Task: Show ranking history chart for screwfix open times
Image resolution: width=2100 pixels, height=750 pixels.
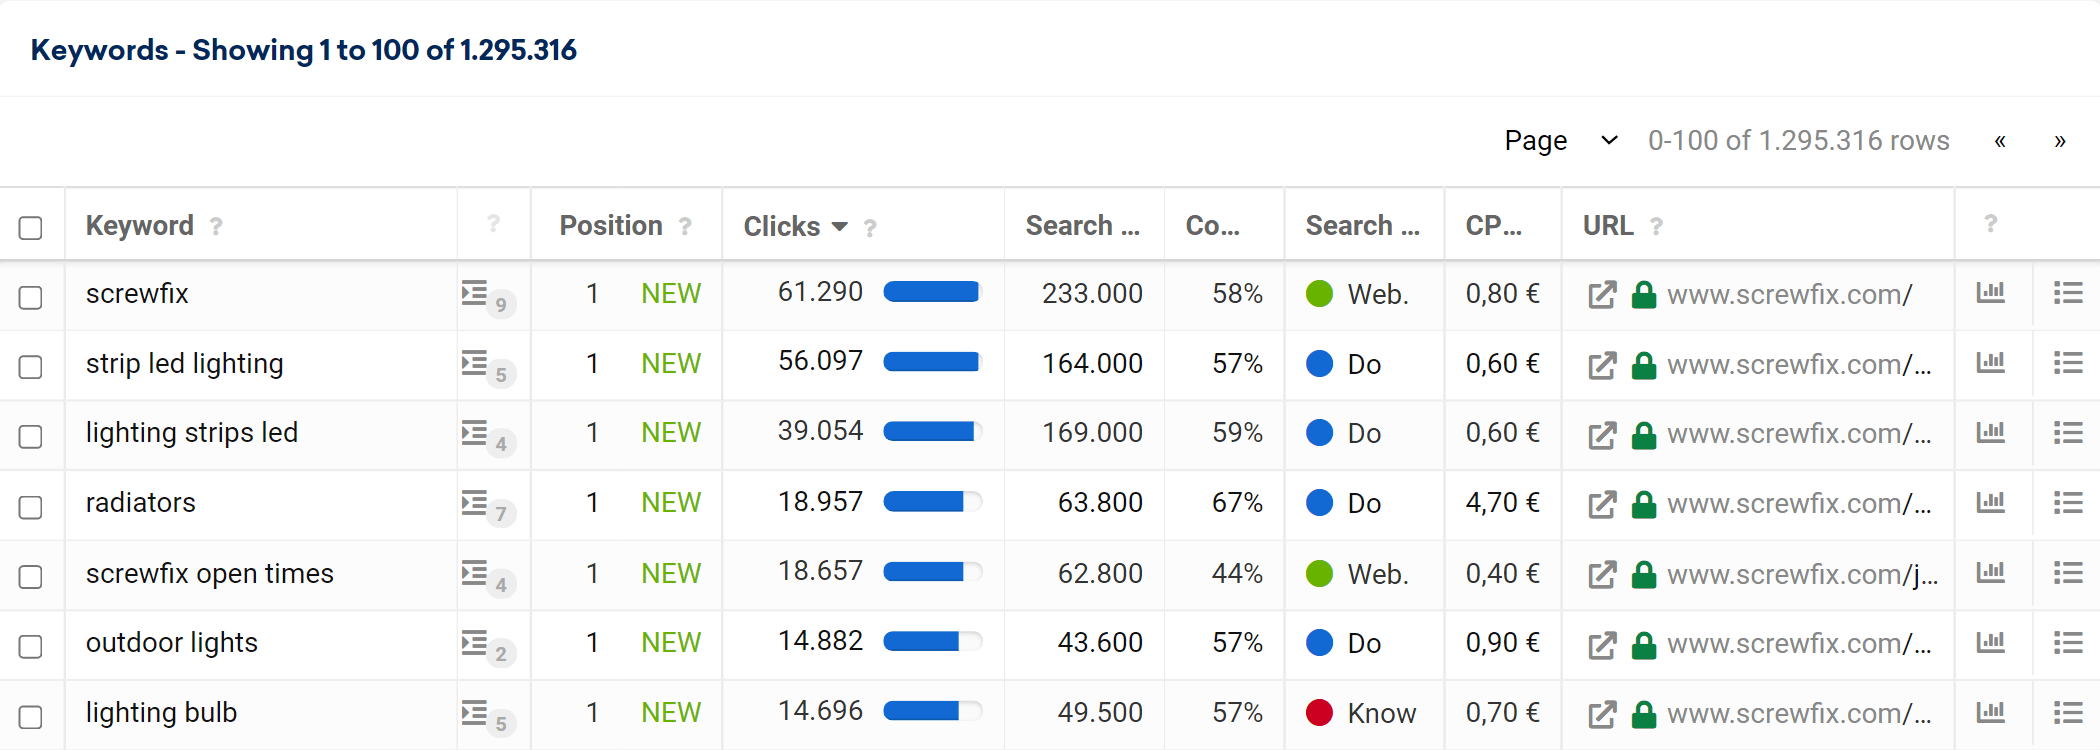Action: (x=1991, y=572)
